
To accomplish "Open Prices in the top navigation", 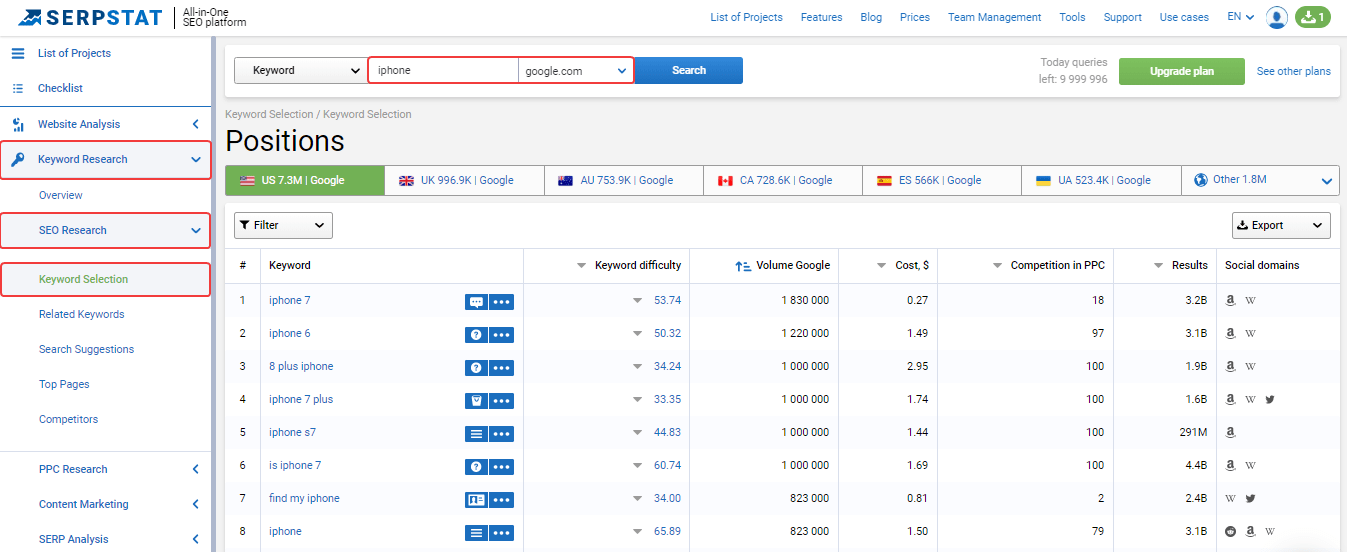I will (915, 17).
